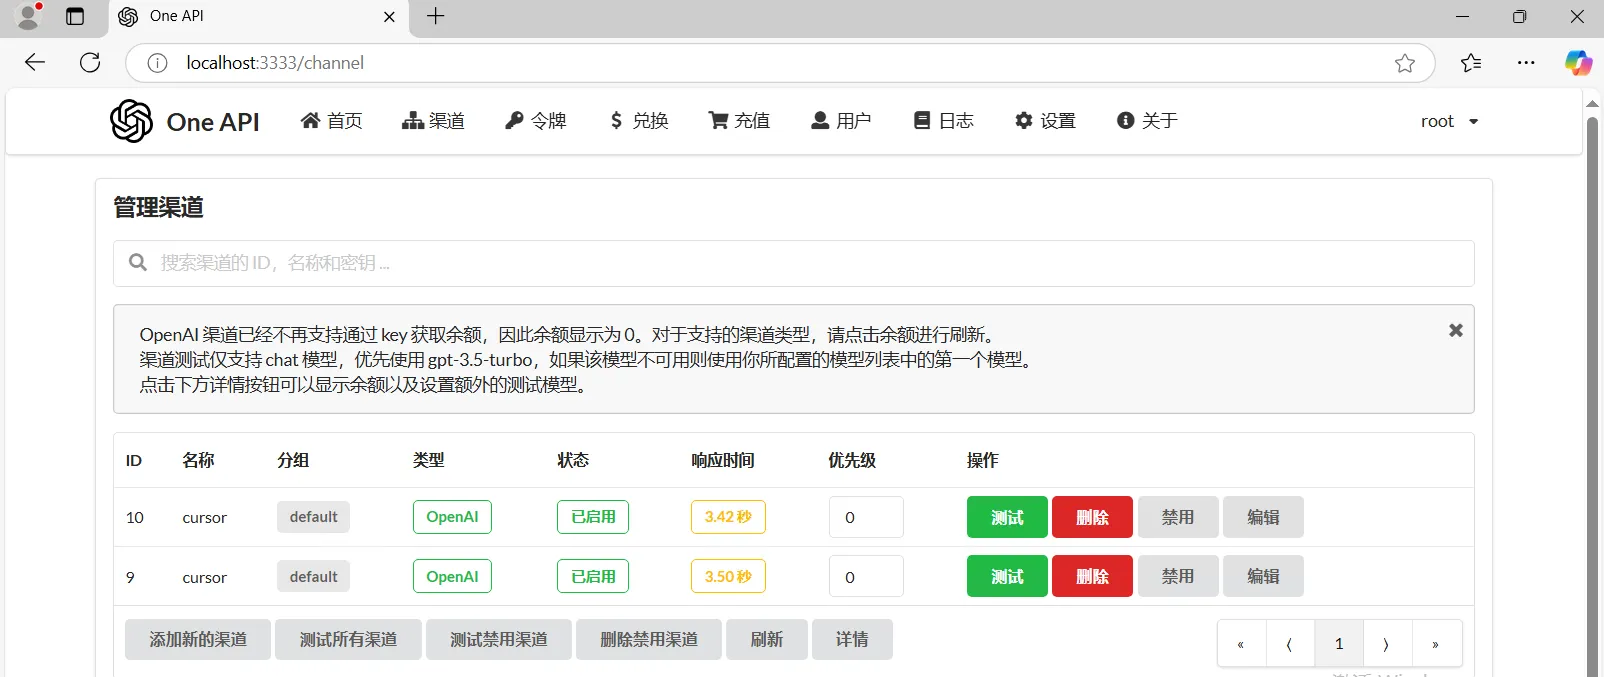Sort by the ID column header

[x=134, y=460]
